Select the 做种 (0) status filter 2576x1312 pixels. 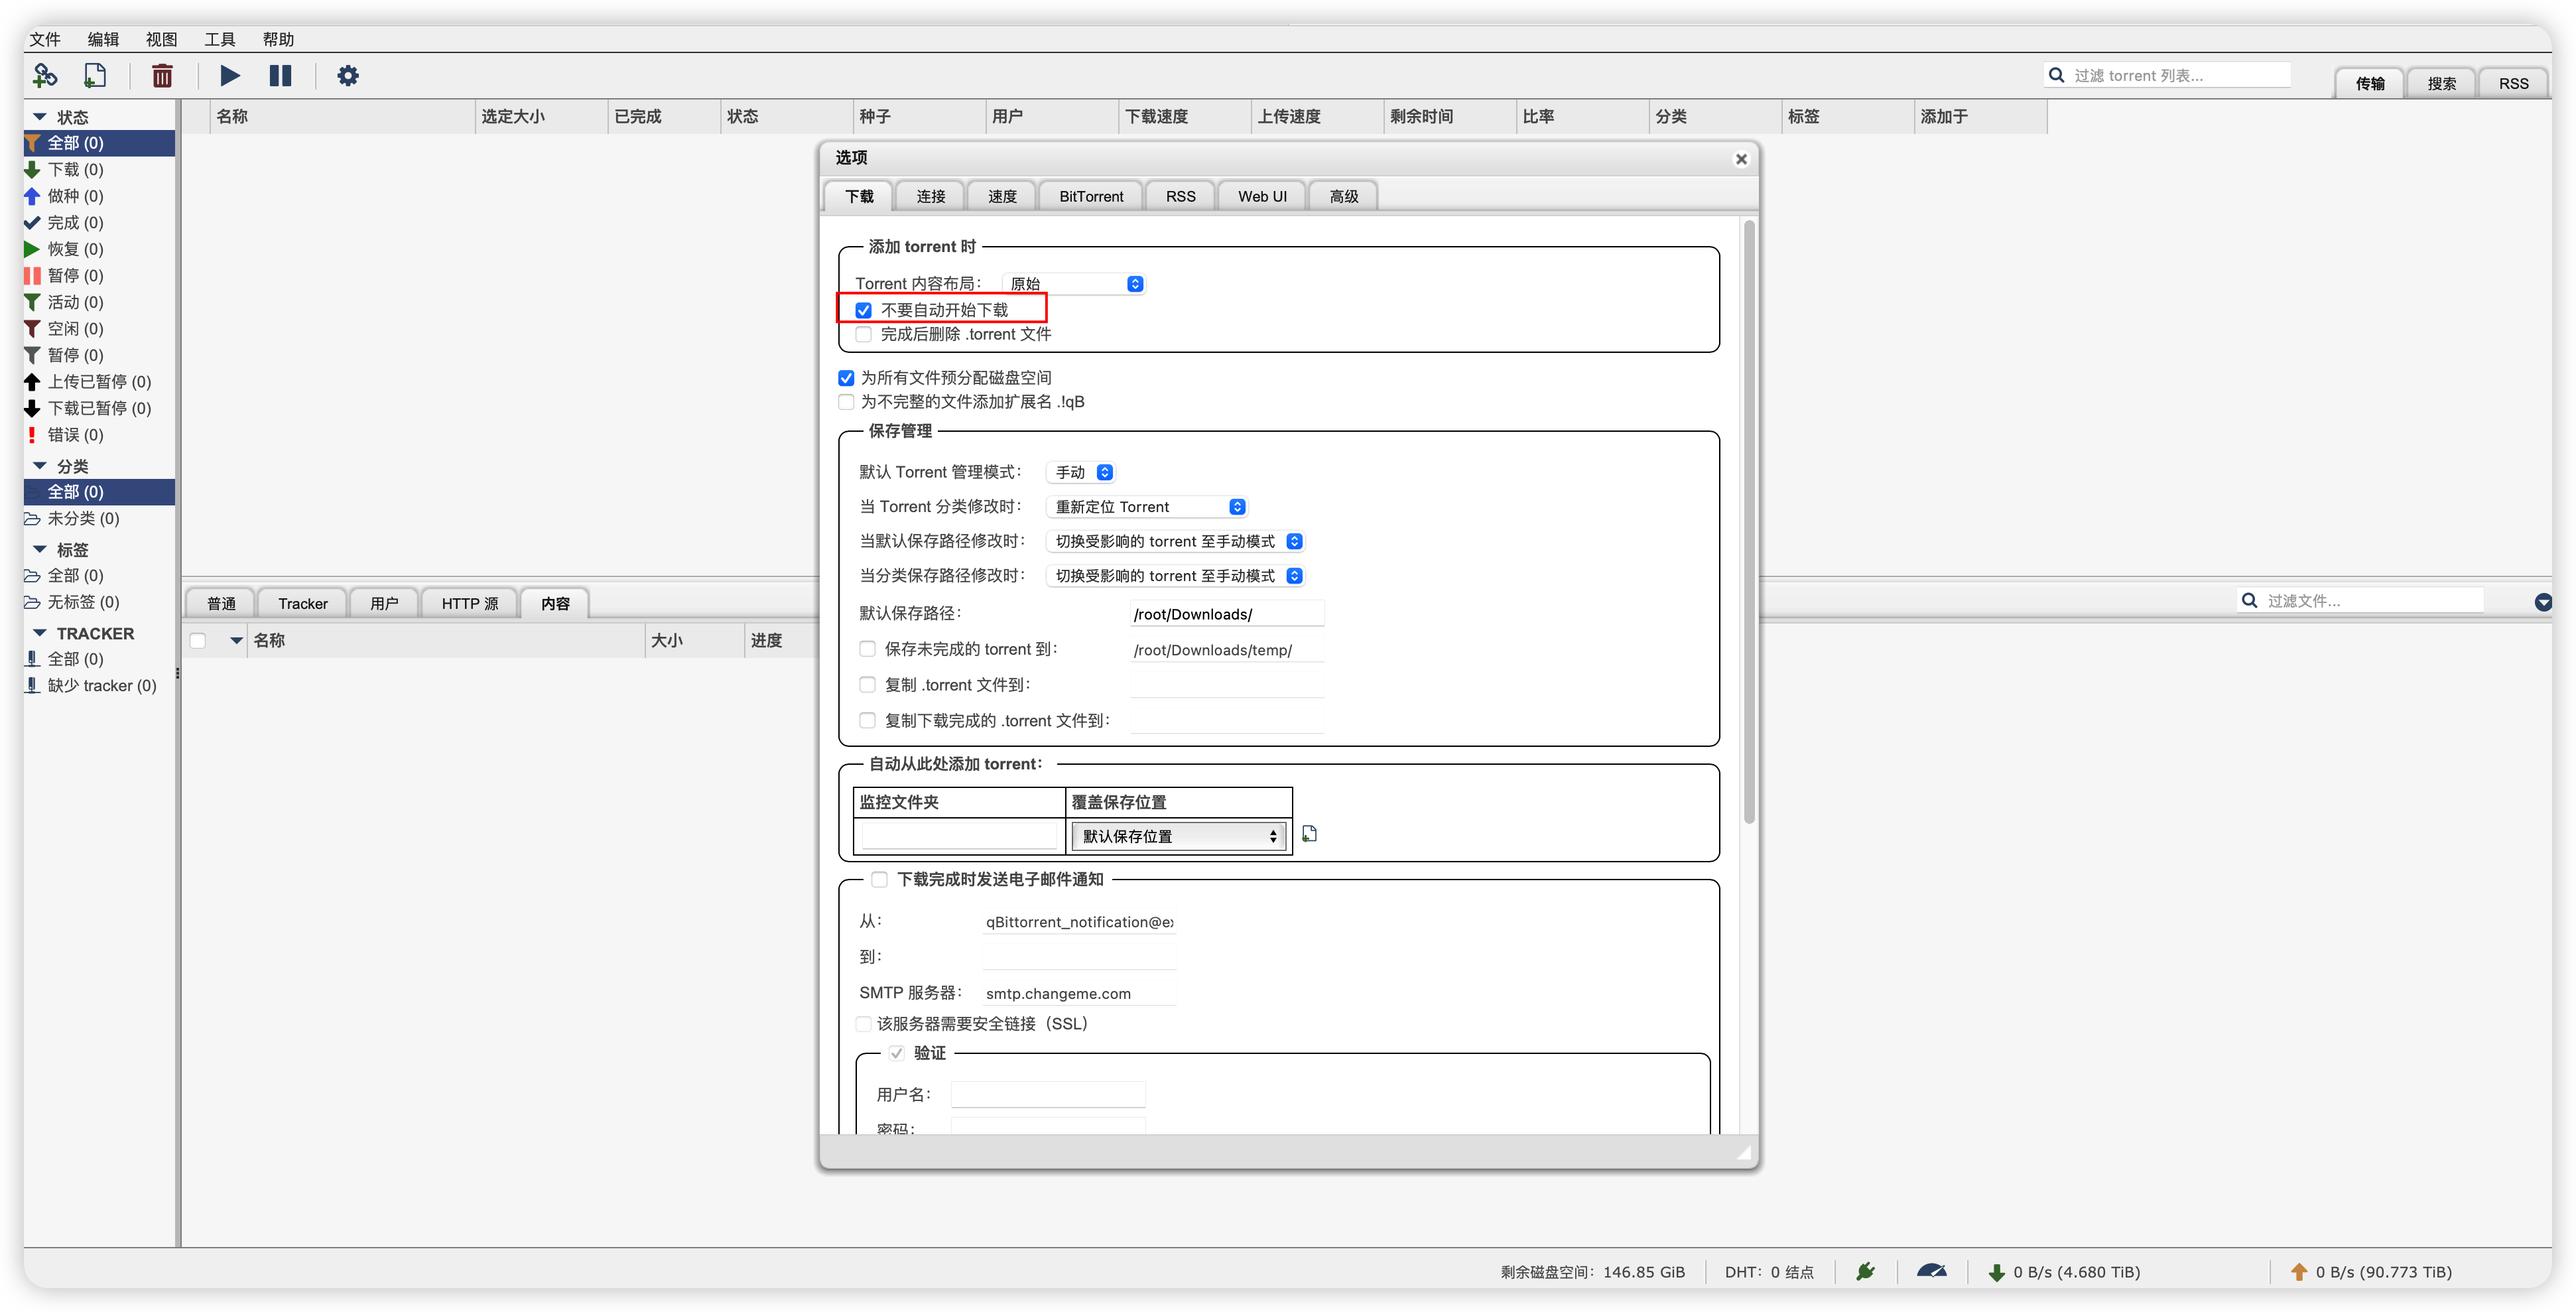pyautogui.click(x=98, y=196)
